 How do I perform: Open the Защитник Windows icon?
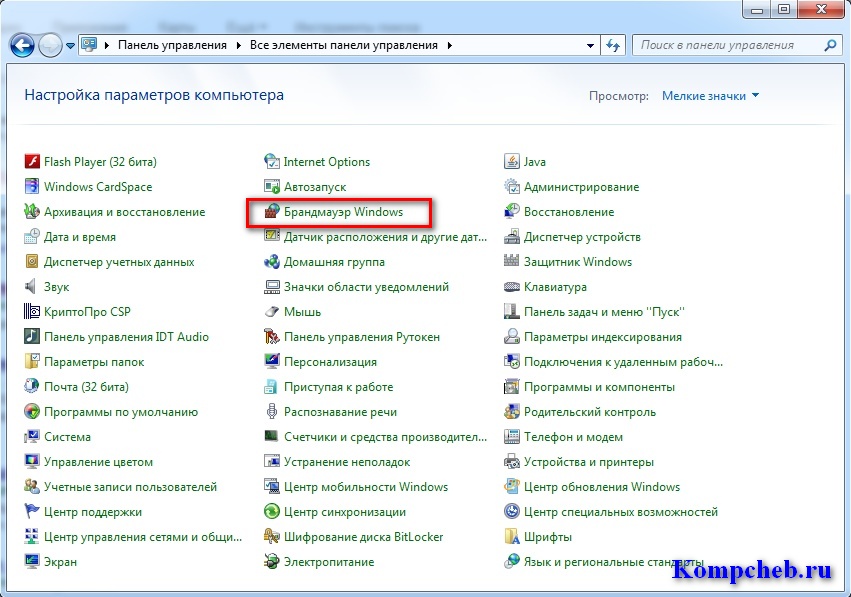click(512, 262)
